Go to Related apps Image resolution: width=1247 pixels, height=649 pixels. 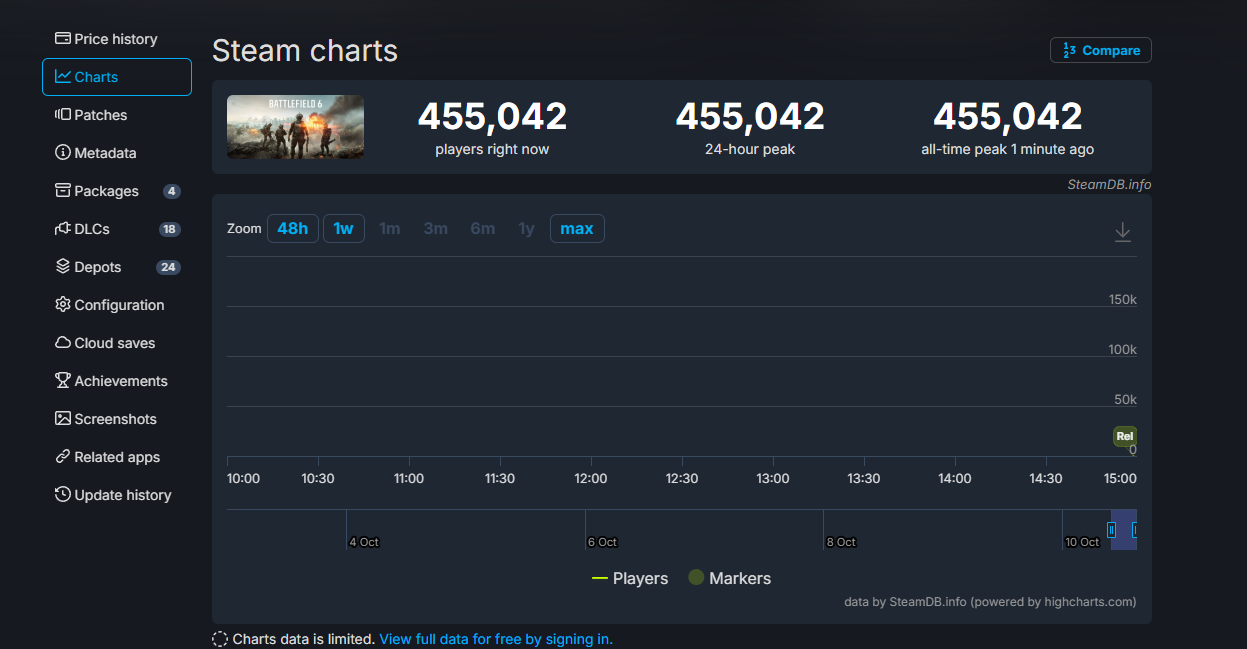[116, 457]
